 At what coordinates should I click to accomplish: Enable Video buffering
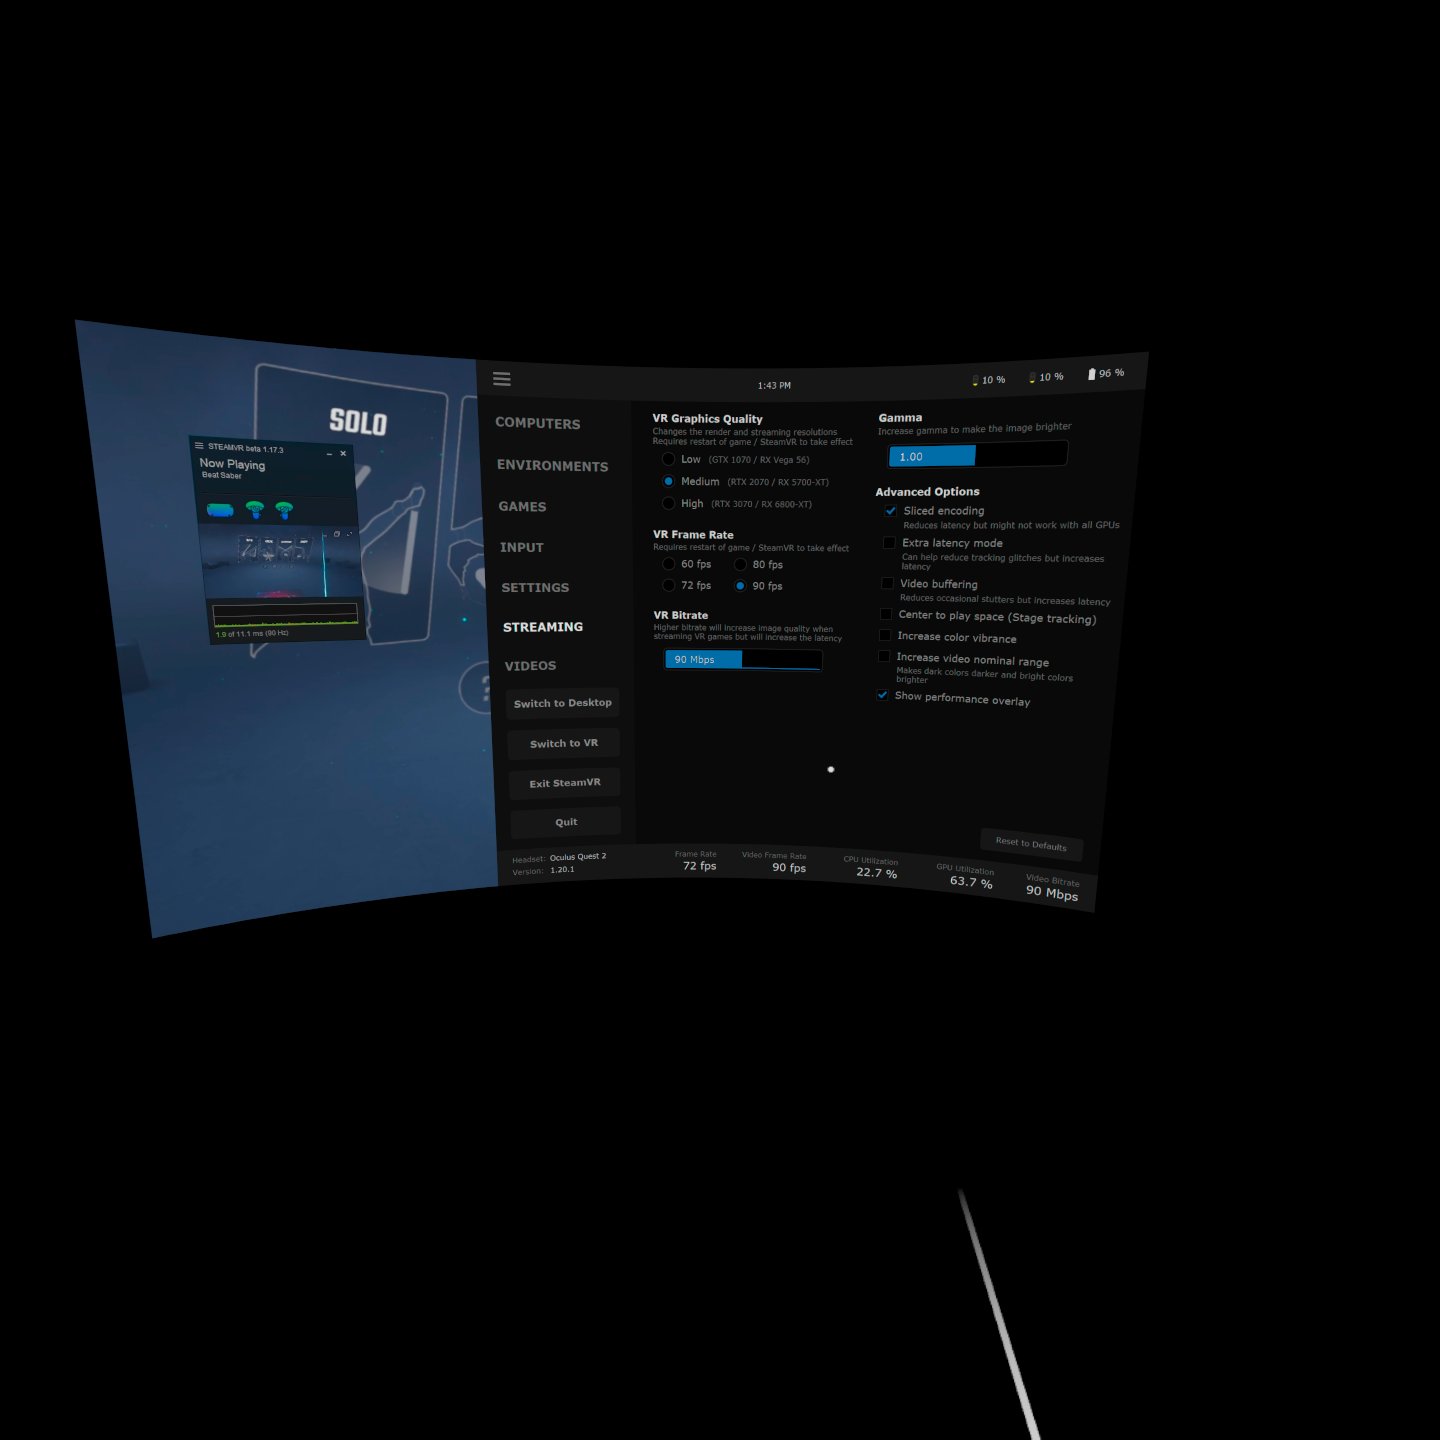point(887,583)
